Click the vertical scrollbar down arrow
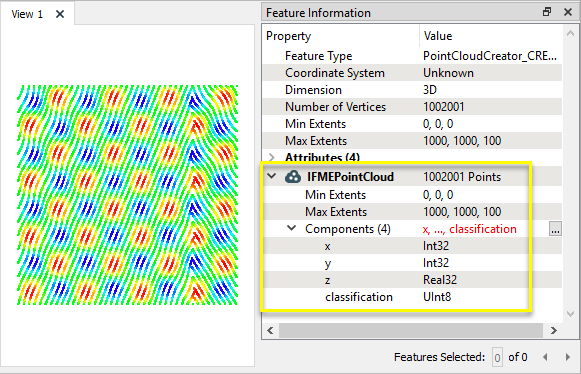 point(571,314)
